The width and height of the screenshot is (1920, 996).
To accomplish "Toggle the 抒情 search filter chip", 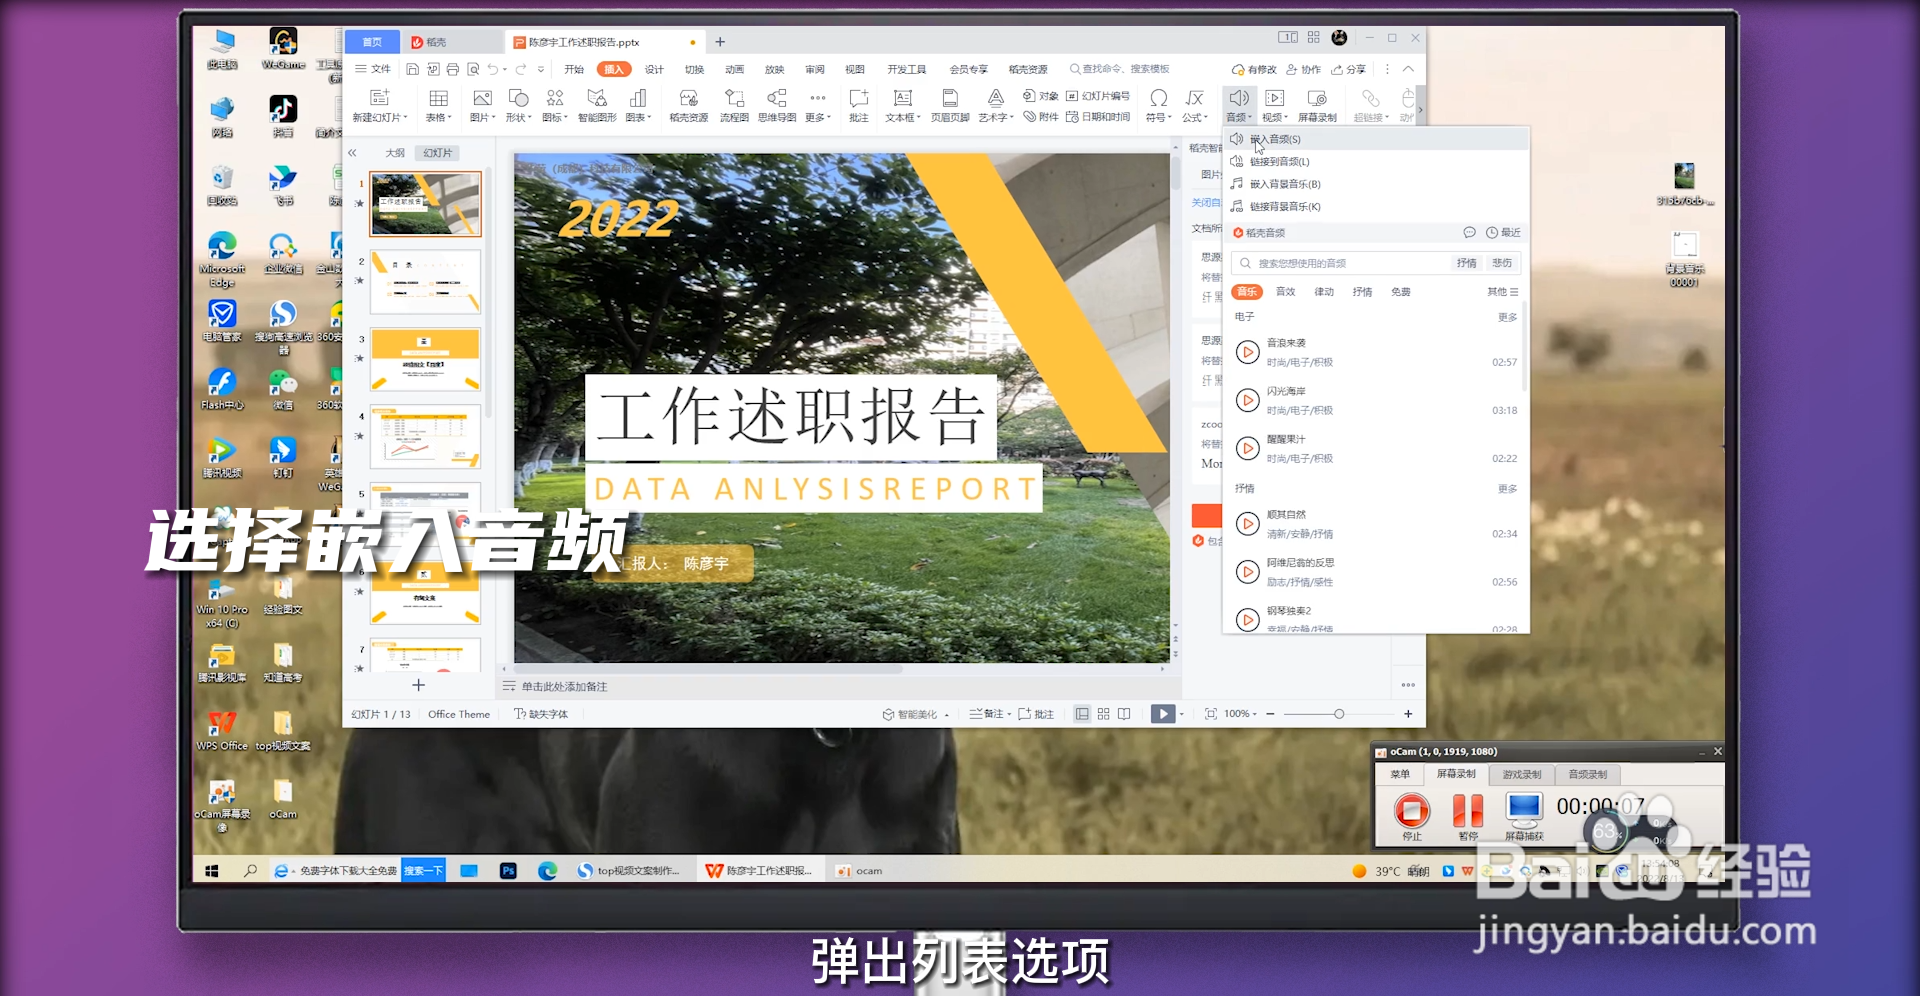I will (x=1466, y=263).
